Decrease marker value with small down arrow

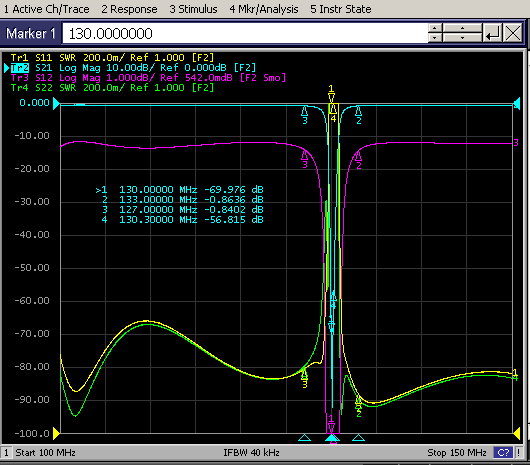[x=435, y=38]
